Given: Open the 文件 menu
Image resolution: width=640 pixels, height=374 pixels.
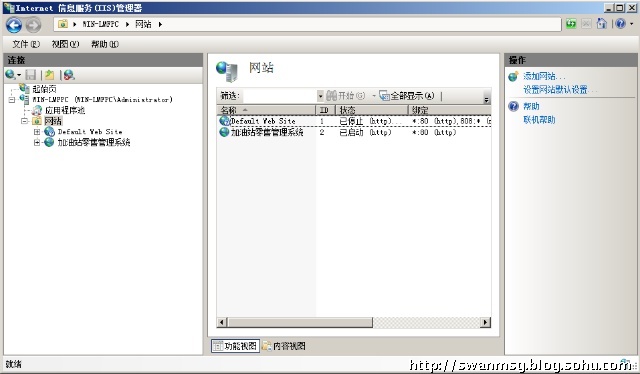Looking at the screenshot, I should point(26,44).
